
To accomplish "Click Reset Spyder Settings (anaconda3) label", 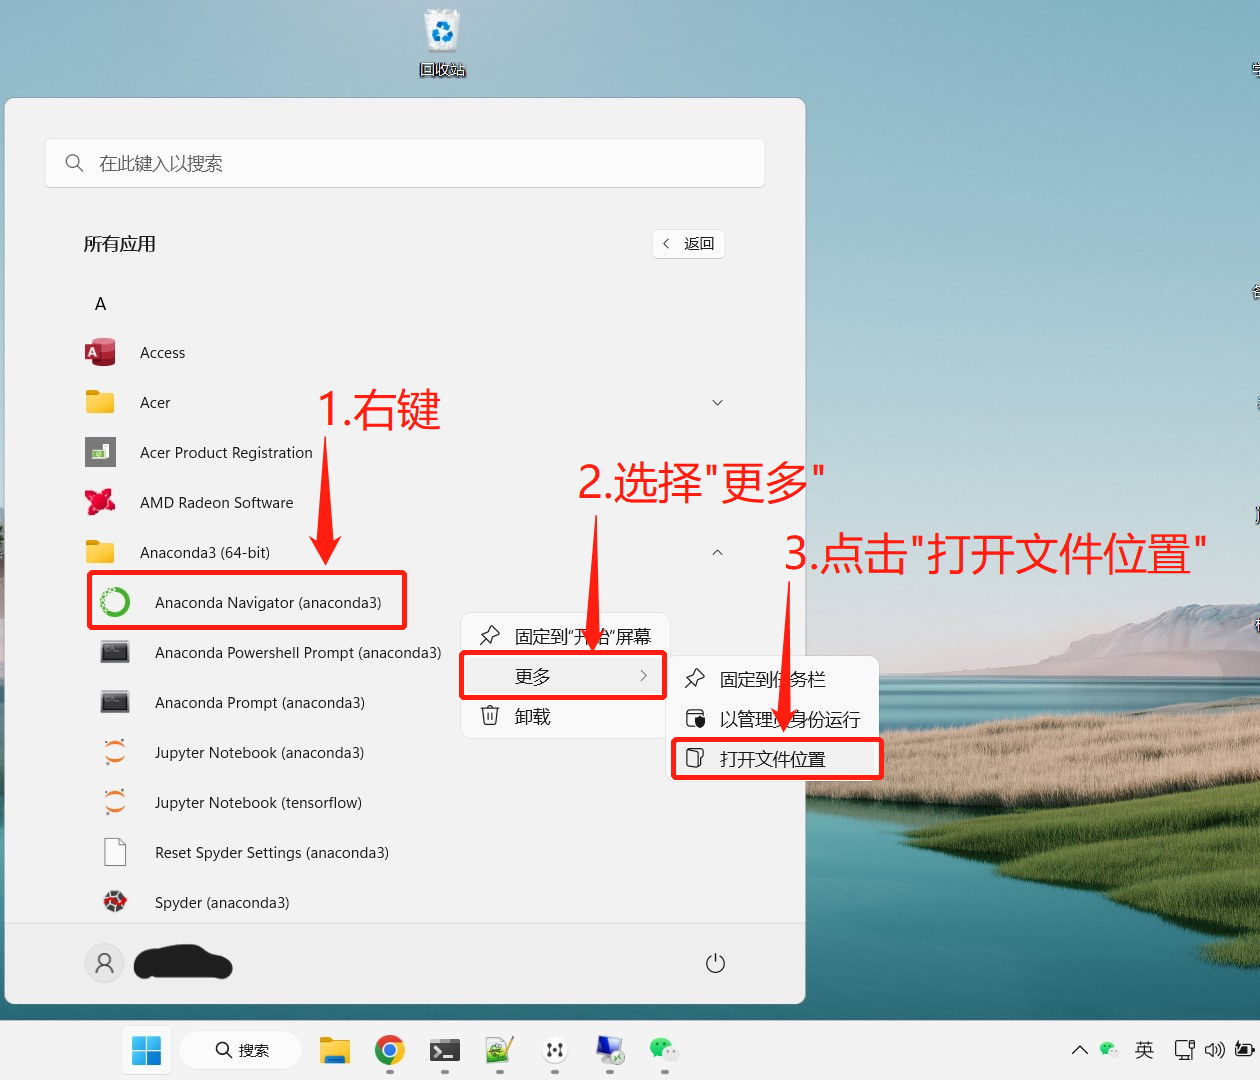I will [272, 853].
